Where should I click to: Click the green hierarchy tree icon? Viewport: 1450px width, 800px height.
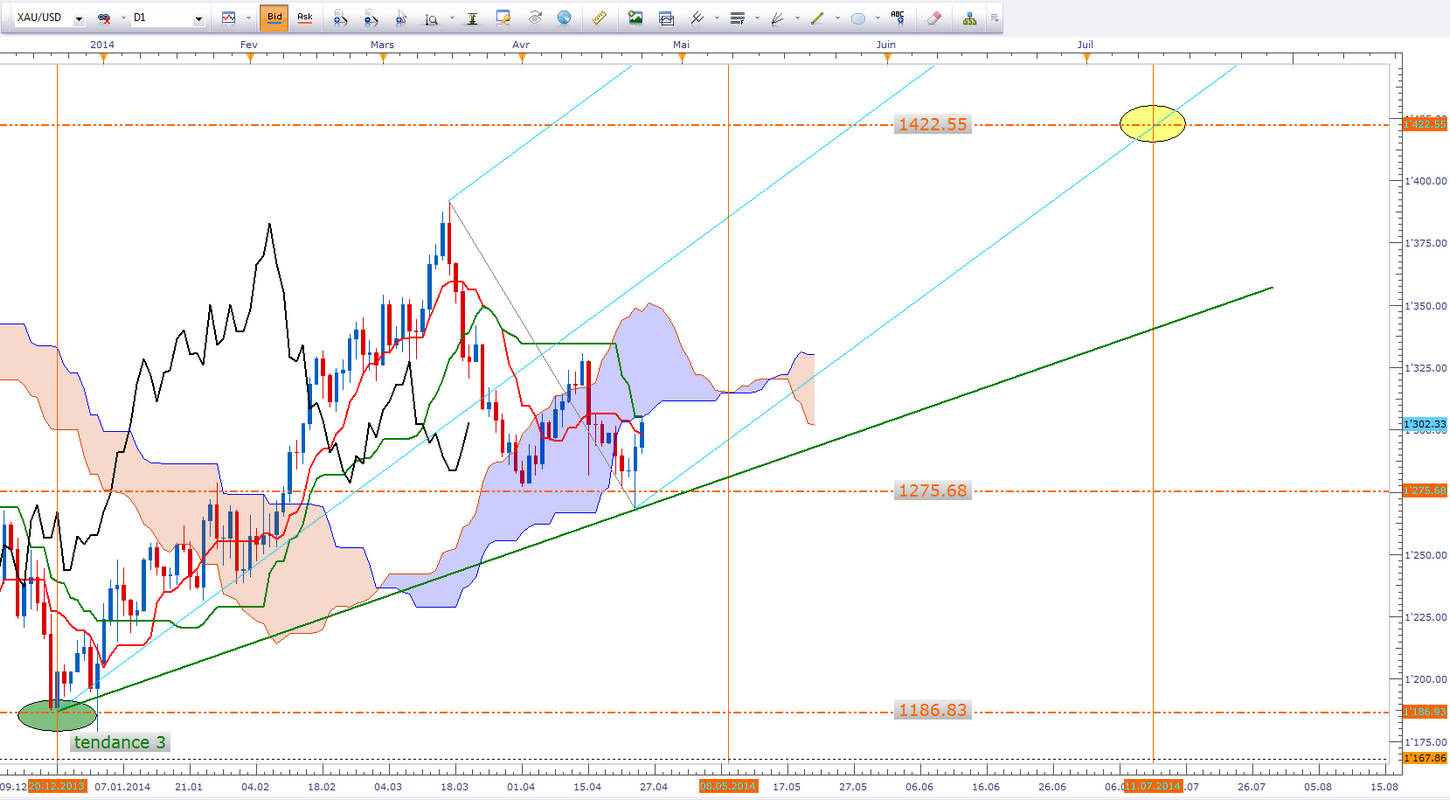tap(969, 18)
